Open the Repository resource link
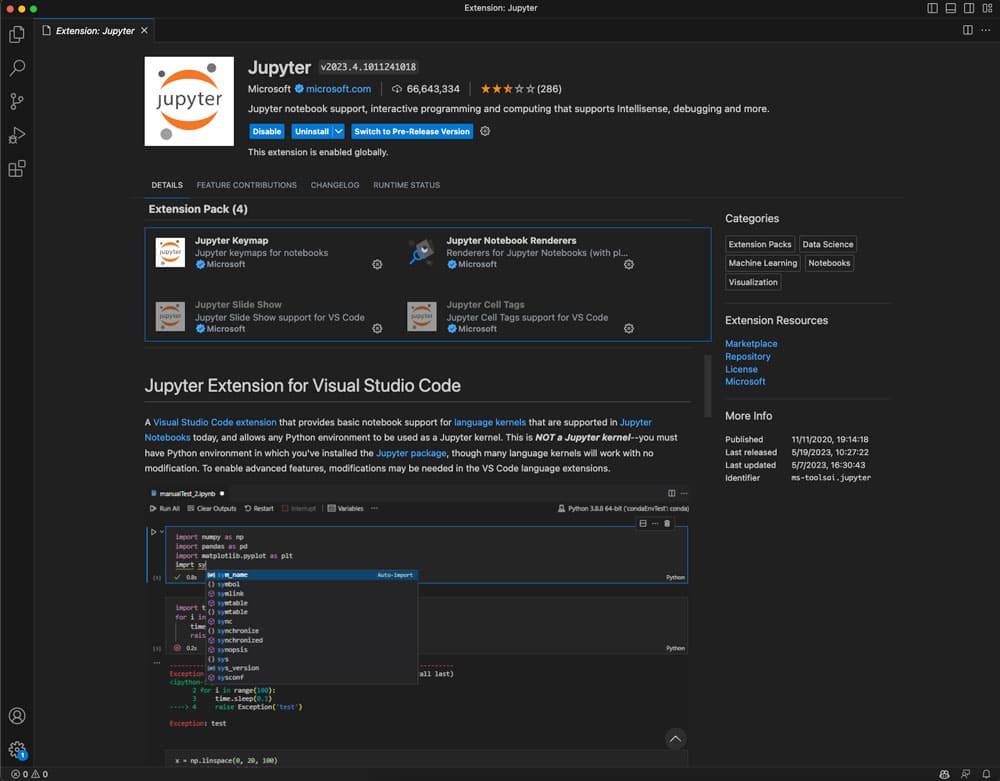This screenshot has height=781, width=1000. (747, 356)
